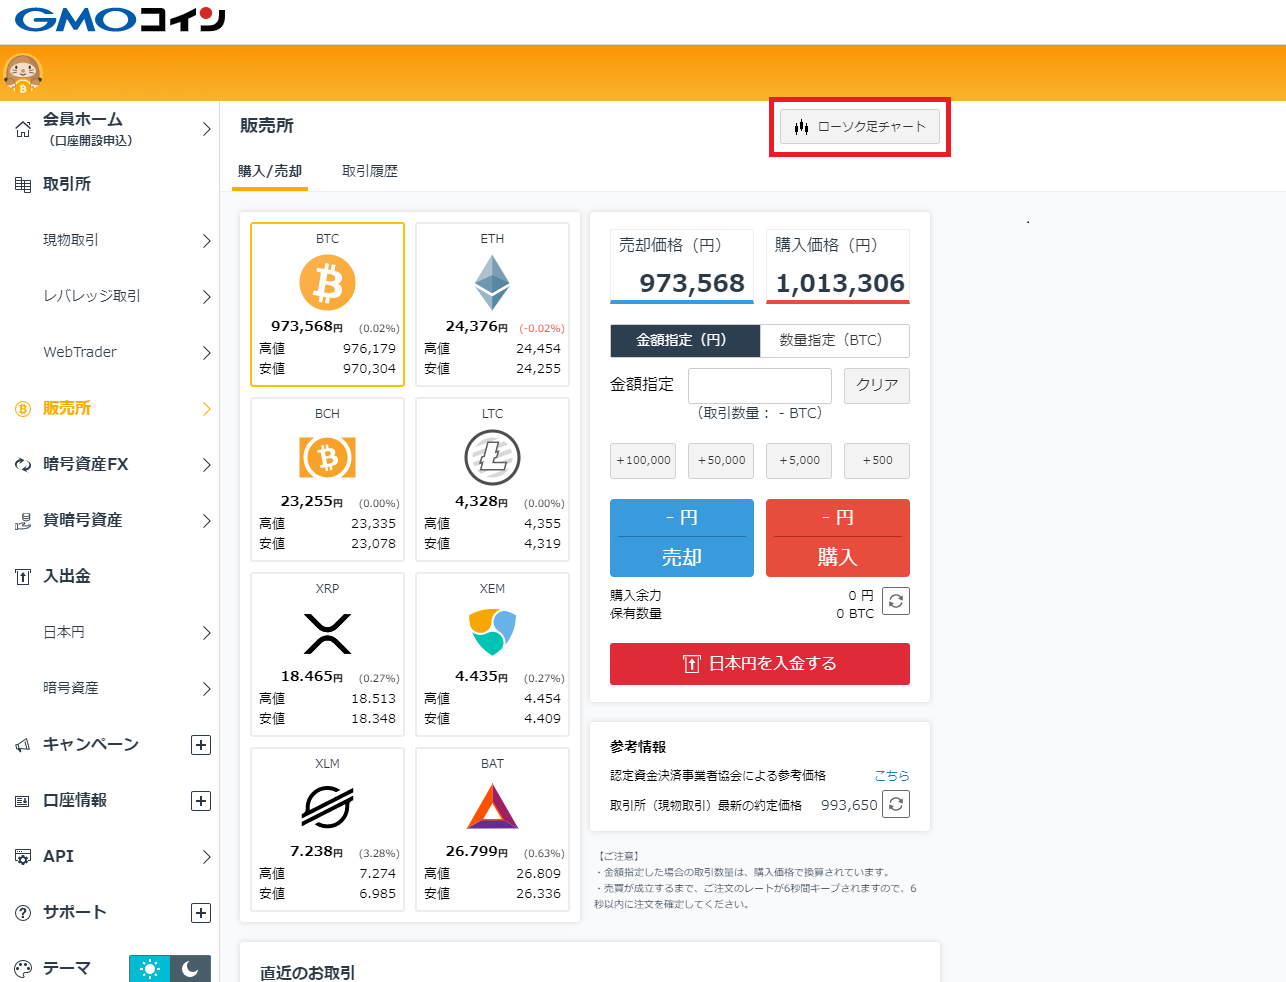Expand the サポート section
Image resolution: width=1286 pixels, height=982 pixels.
[201, 912]
